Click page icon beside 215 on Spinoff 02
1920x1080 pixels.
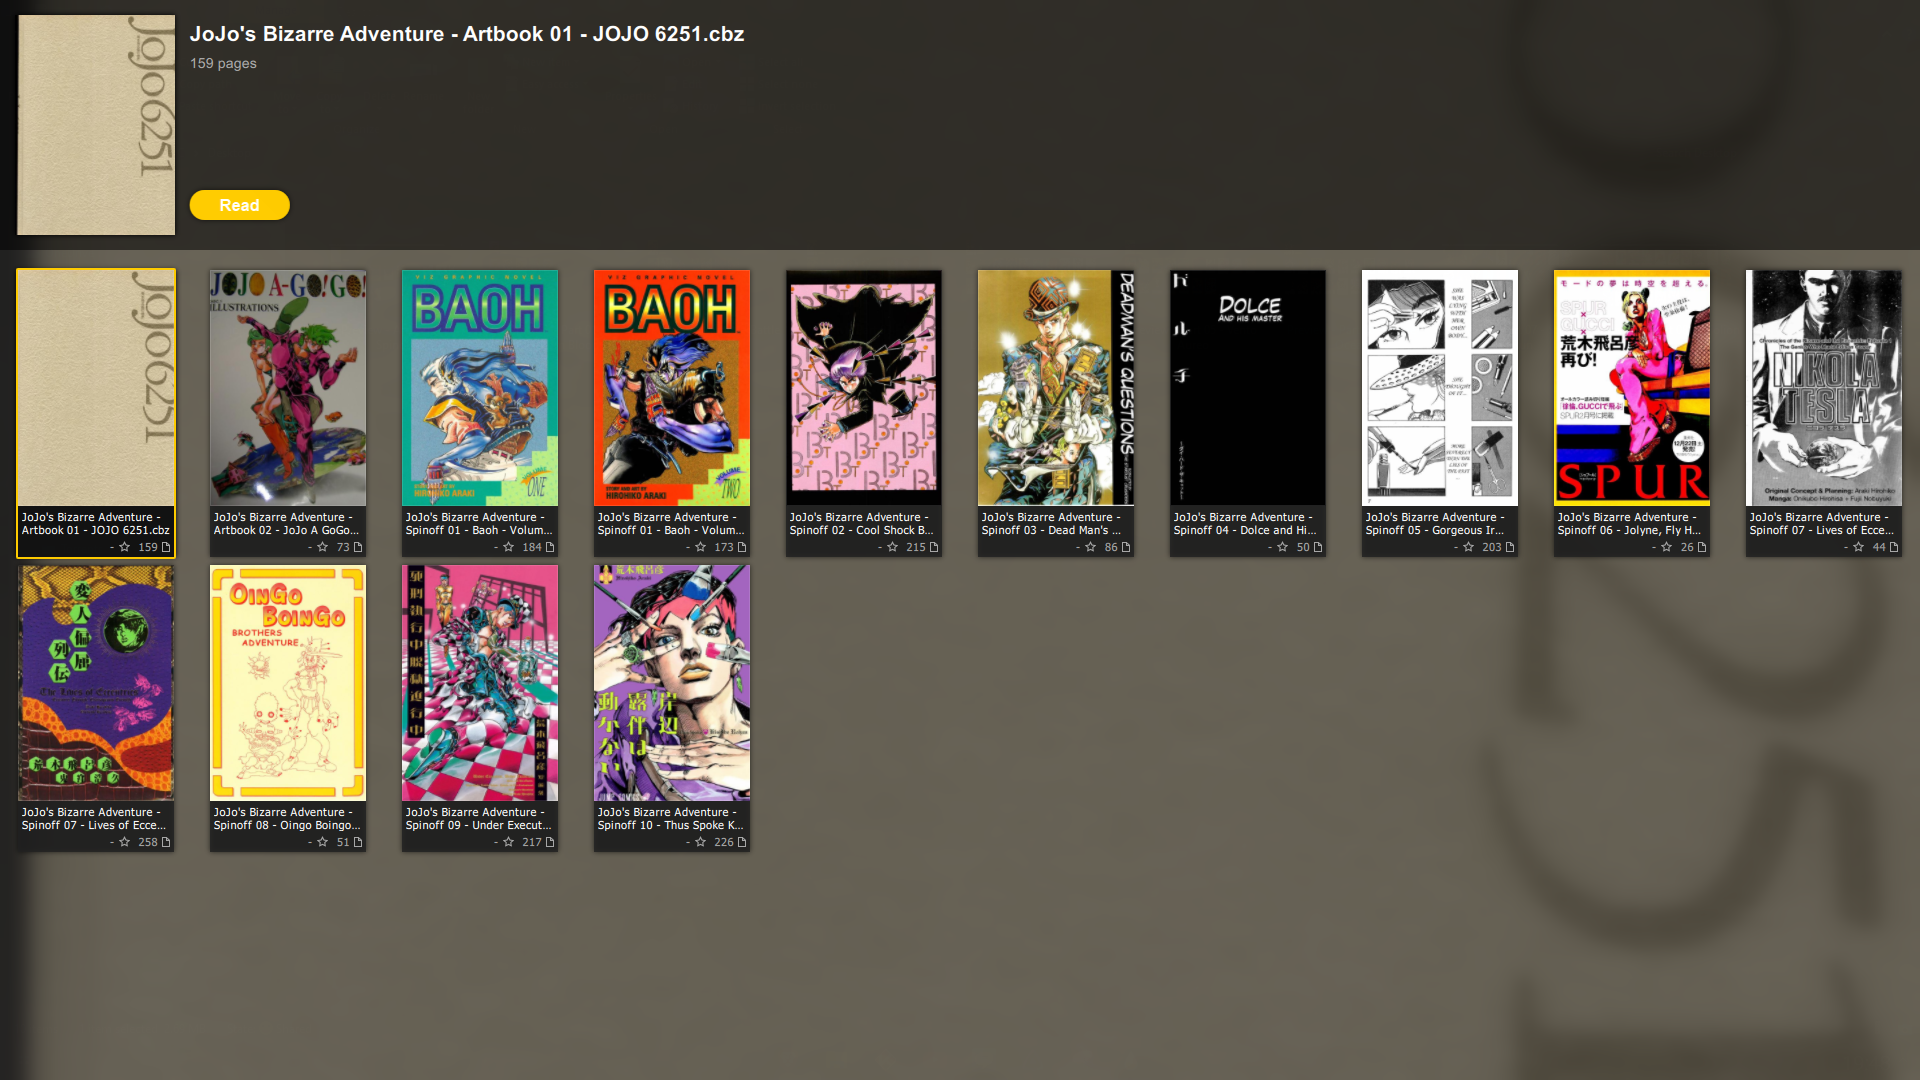click(x=934, y=547)
